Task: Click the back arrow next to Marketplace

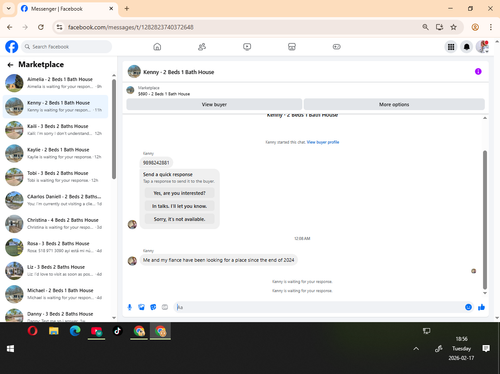Action: (x=10, y=65)
